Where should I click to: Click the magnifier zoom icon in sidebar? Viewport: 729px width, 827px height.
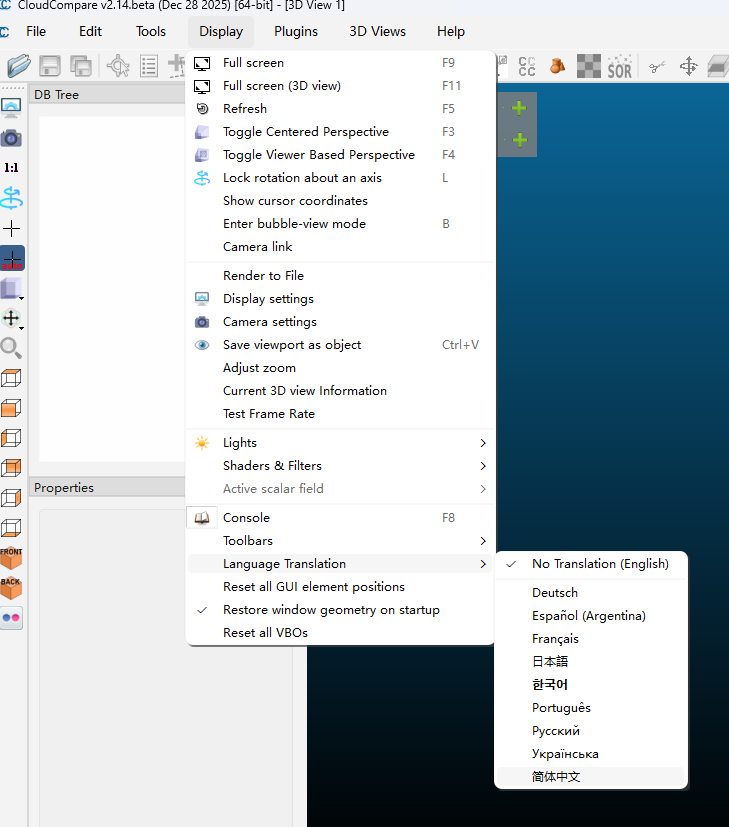tap(11, 348)
